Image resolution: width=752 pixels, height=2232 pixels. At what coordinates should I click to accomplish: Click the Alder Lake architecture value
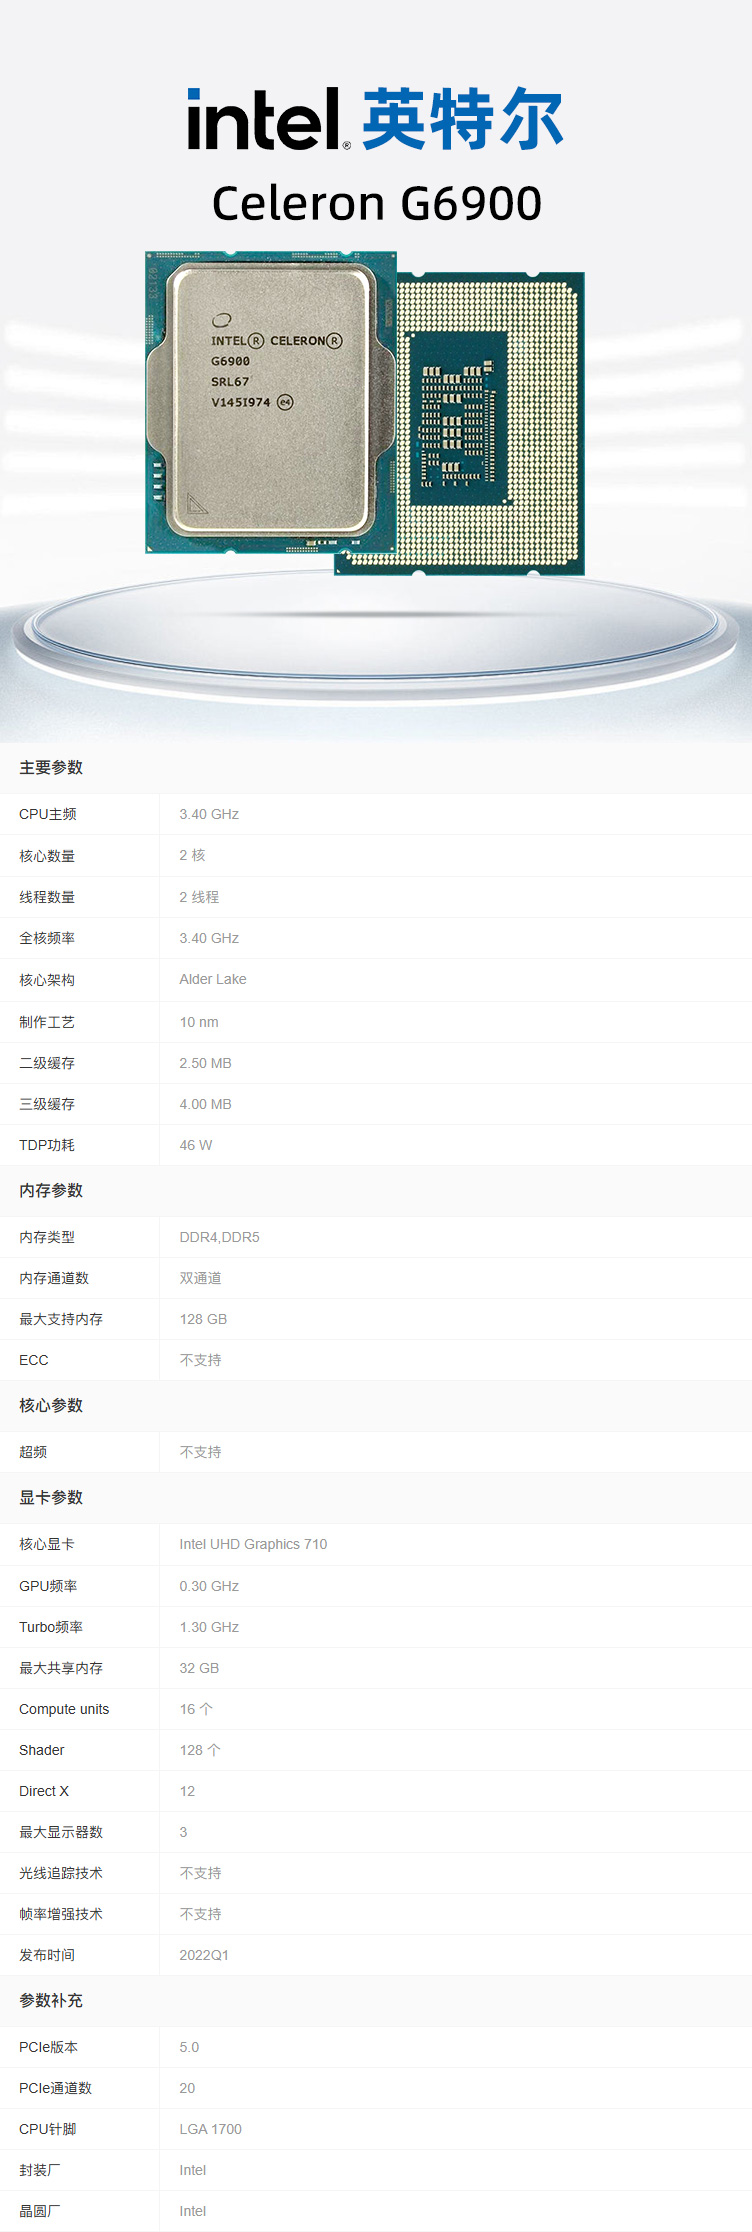[213, 979]
